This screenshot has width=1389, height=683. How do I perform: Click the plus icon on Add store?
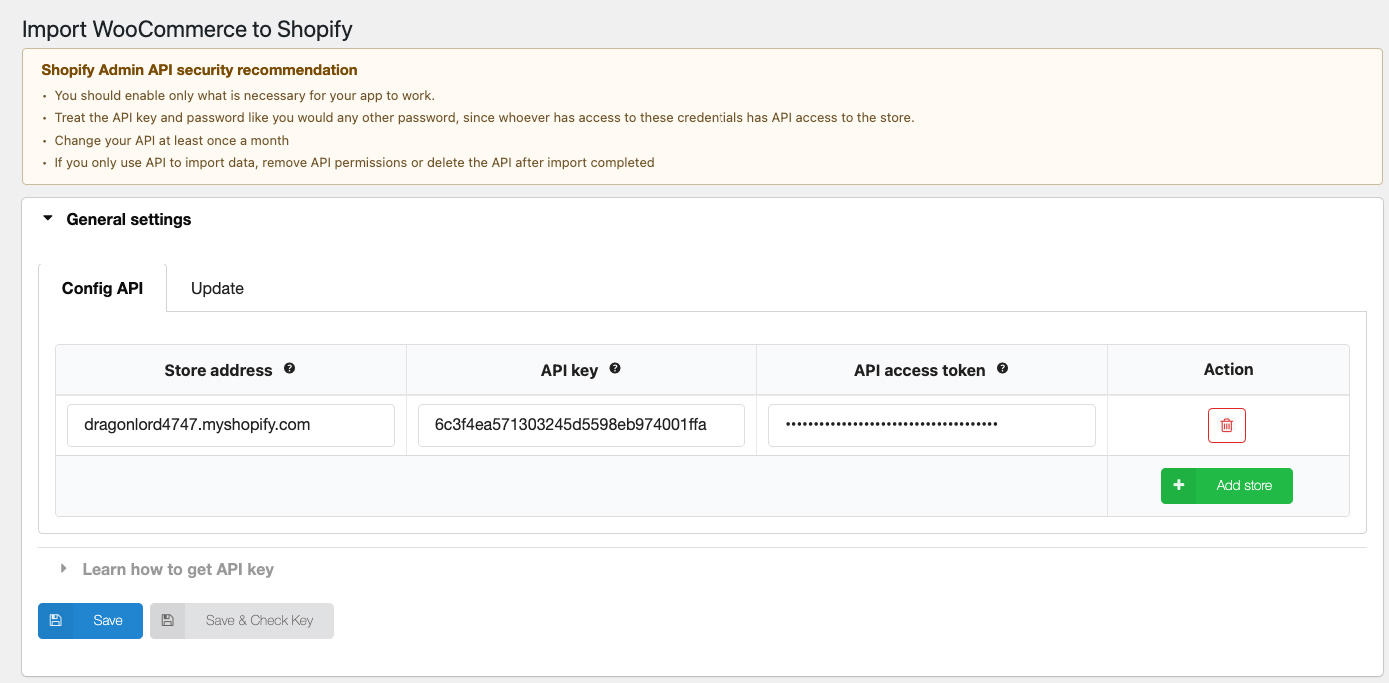1179,485
